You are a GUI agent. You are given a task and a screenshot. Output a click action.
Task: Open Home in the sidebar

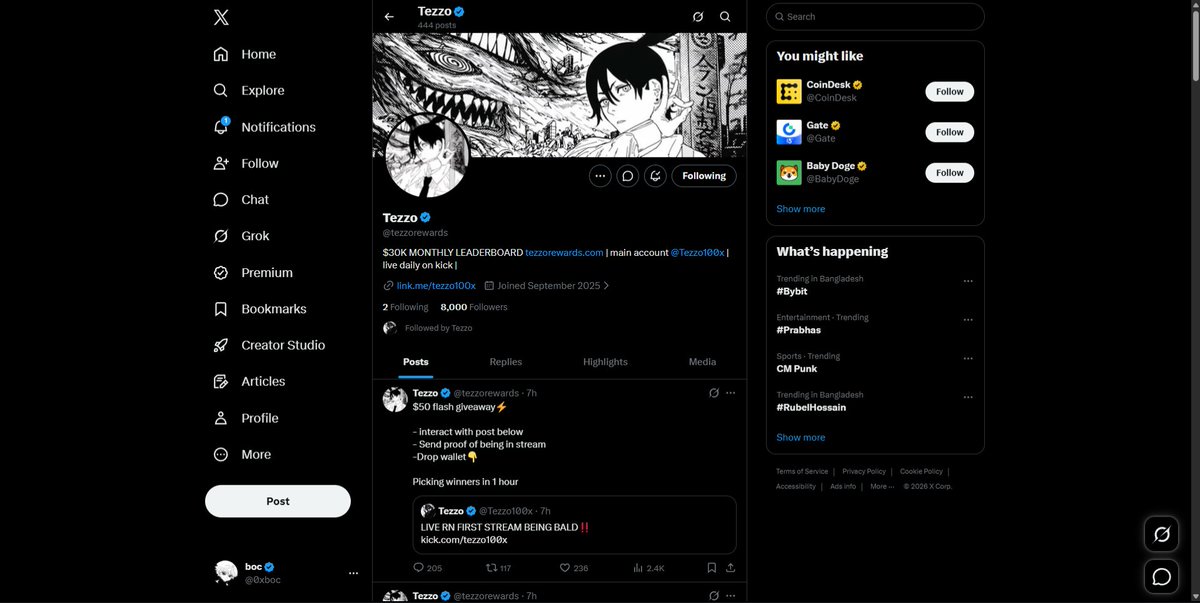coord(244,54)
